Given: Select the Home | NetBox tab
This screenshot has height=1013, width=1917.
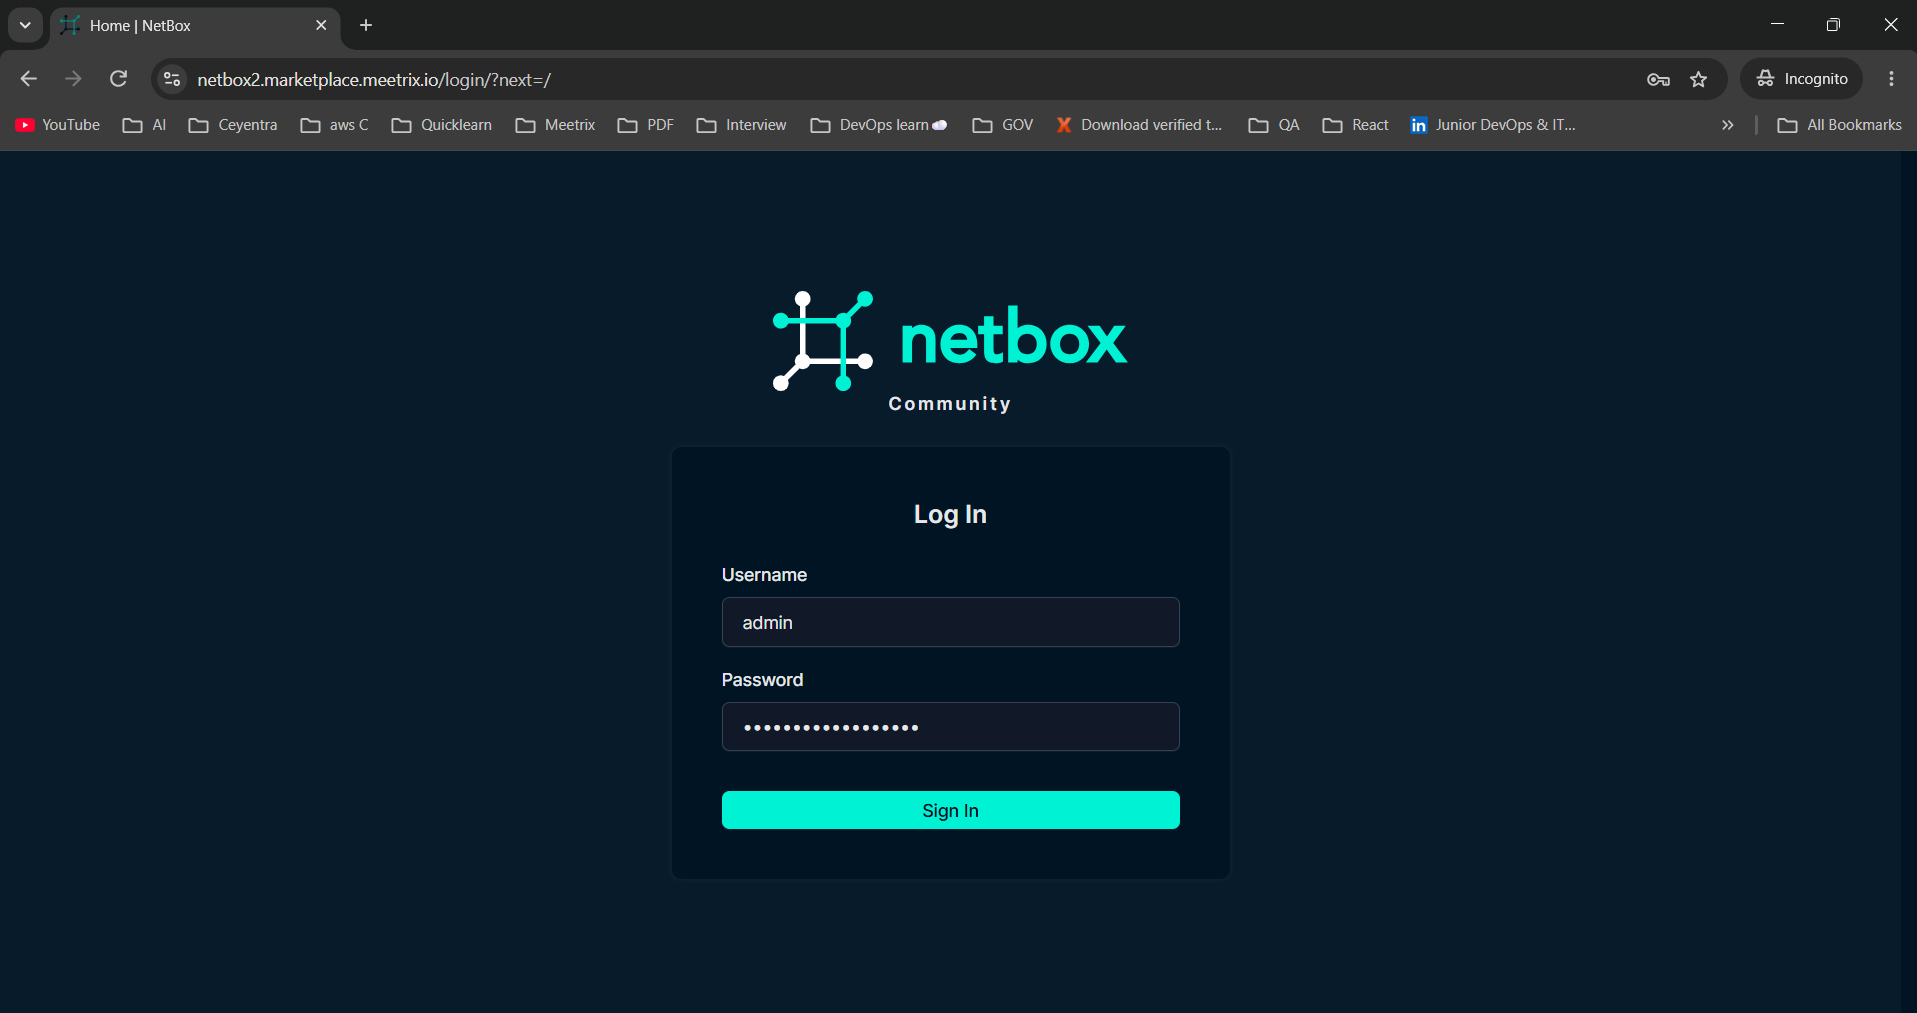Looking at the screenshot, I should 195,26.
